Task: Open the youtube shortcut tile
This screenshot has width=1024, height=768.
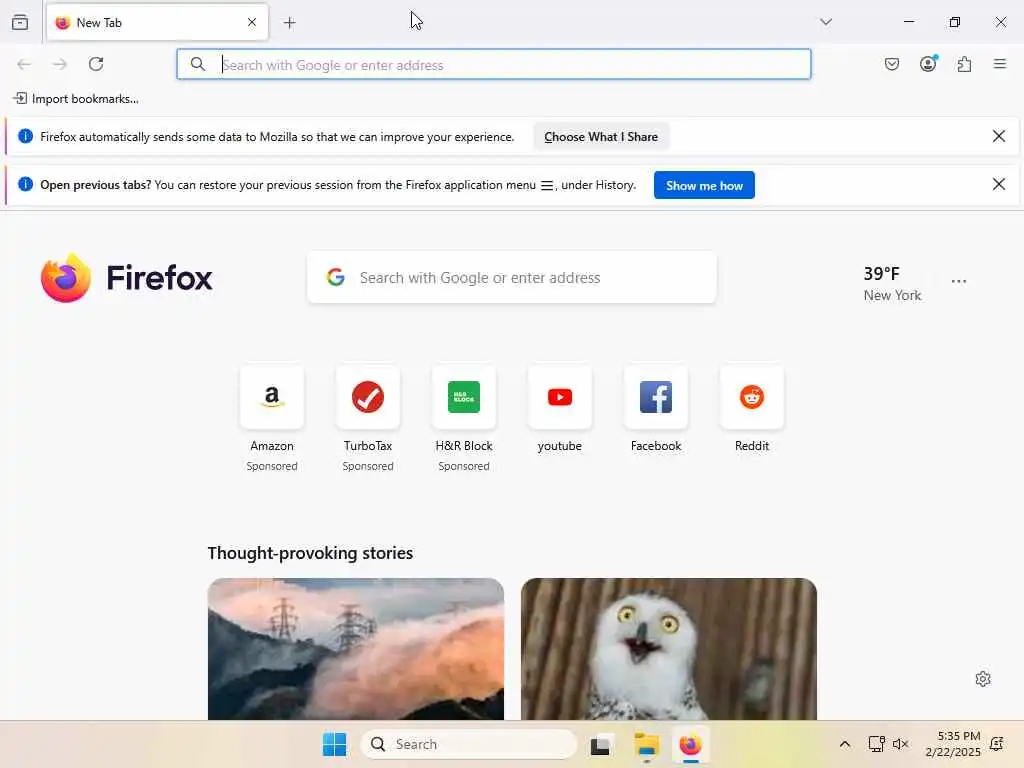Action: coord(560,397)
